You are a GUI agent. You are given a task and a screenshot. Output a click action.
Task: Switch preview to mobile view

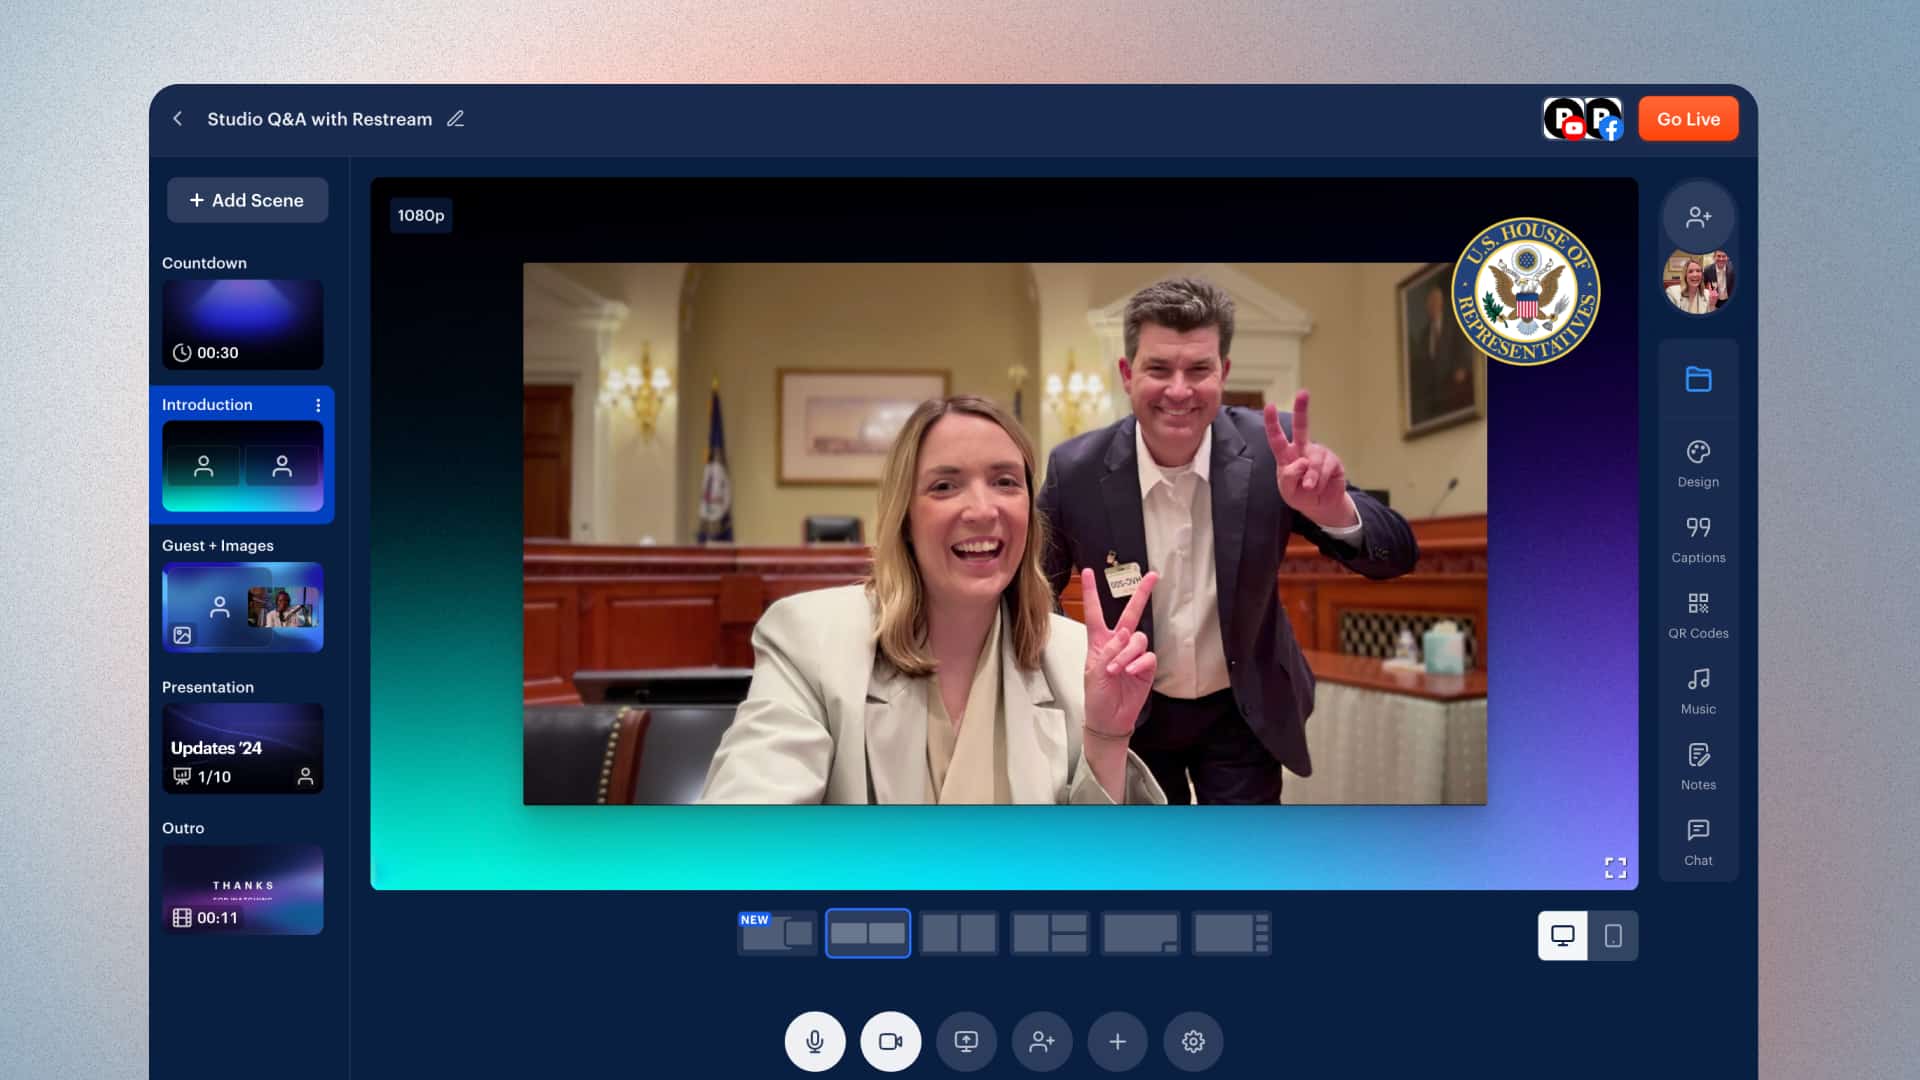1613,936
